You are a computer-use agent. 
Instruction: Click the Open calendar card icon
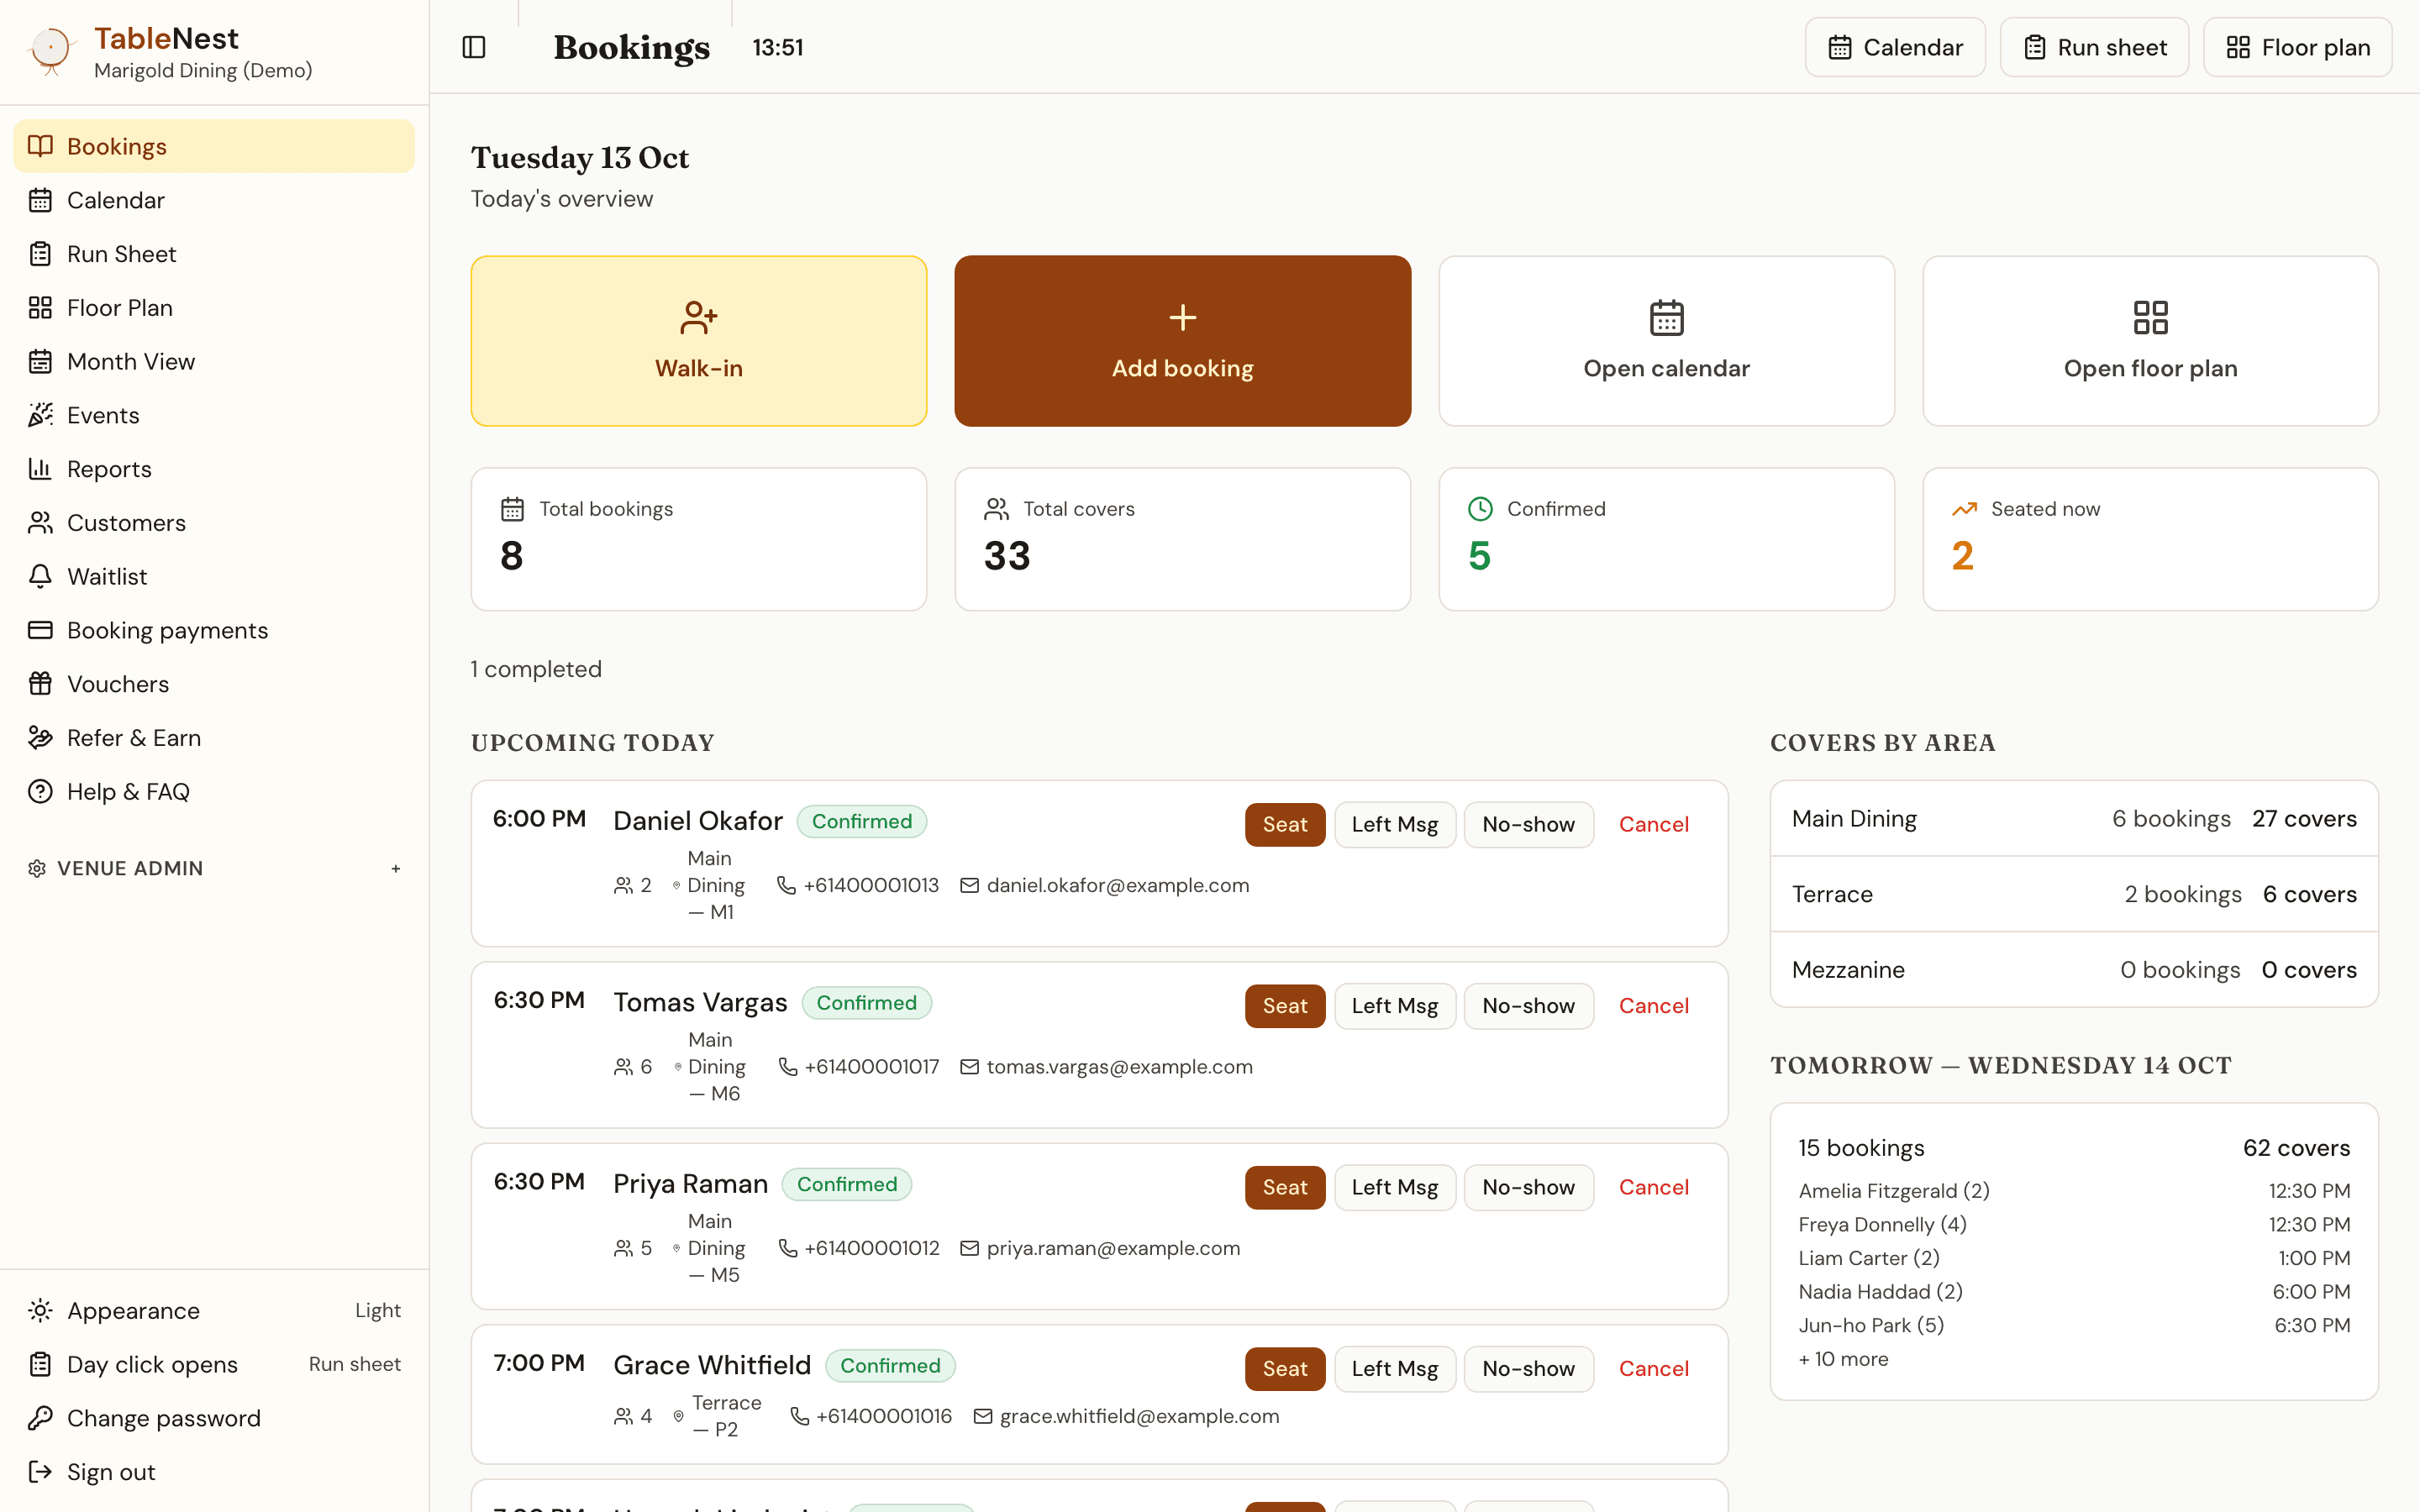[x=1666, y=318]
